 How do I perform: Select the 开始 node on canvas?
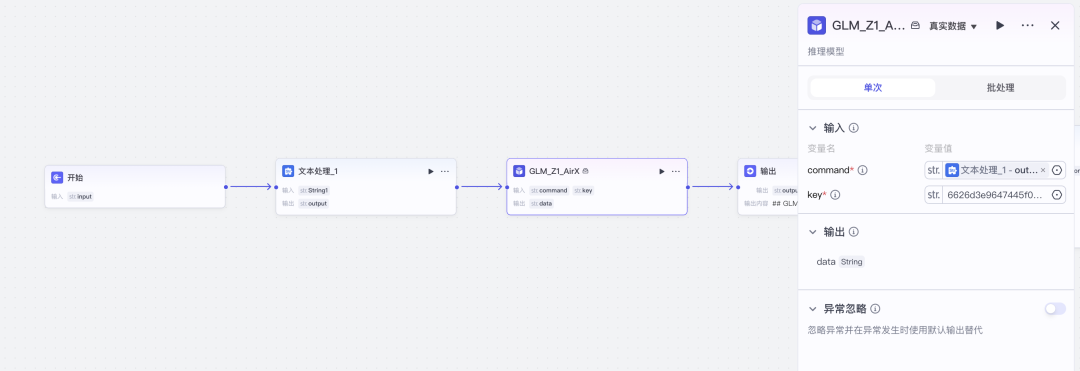(135, 187)
